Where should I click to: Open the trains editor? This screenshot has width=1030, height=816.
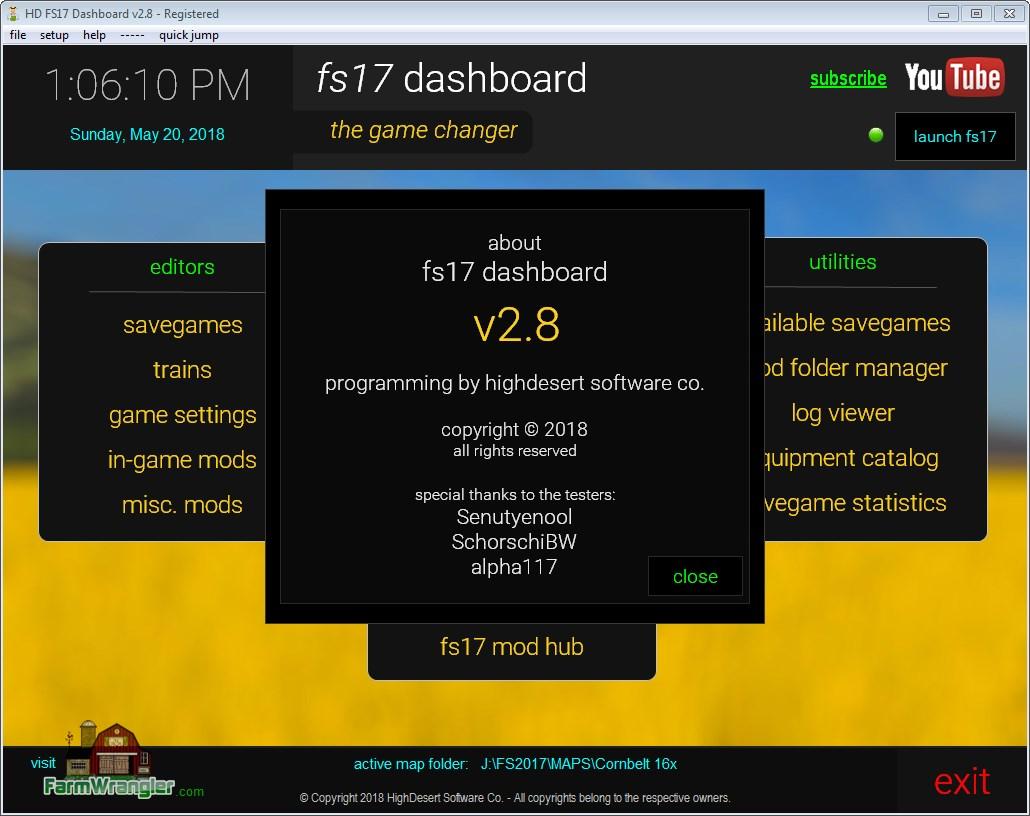coord(182,370)
